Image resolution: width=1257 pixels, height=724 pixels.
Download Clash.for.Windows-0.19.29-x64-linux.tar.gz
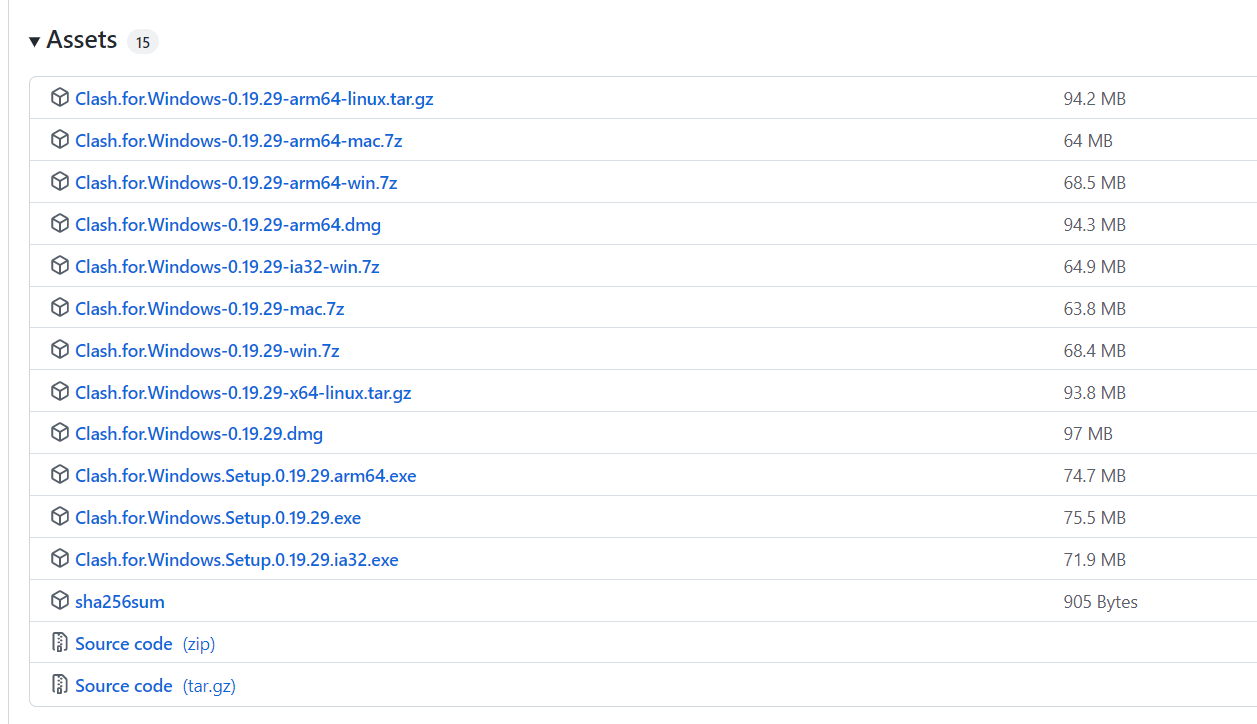243,393
